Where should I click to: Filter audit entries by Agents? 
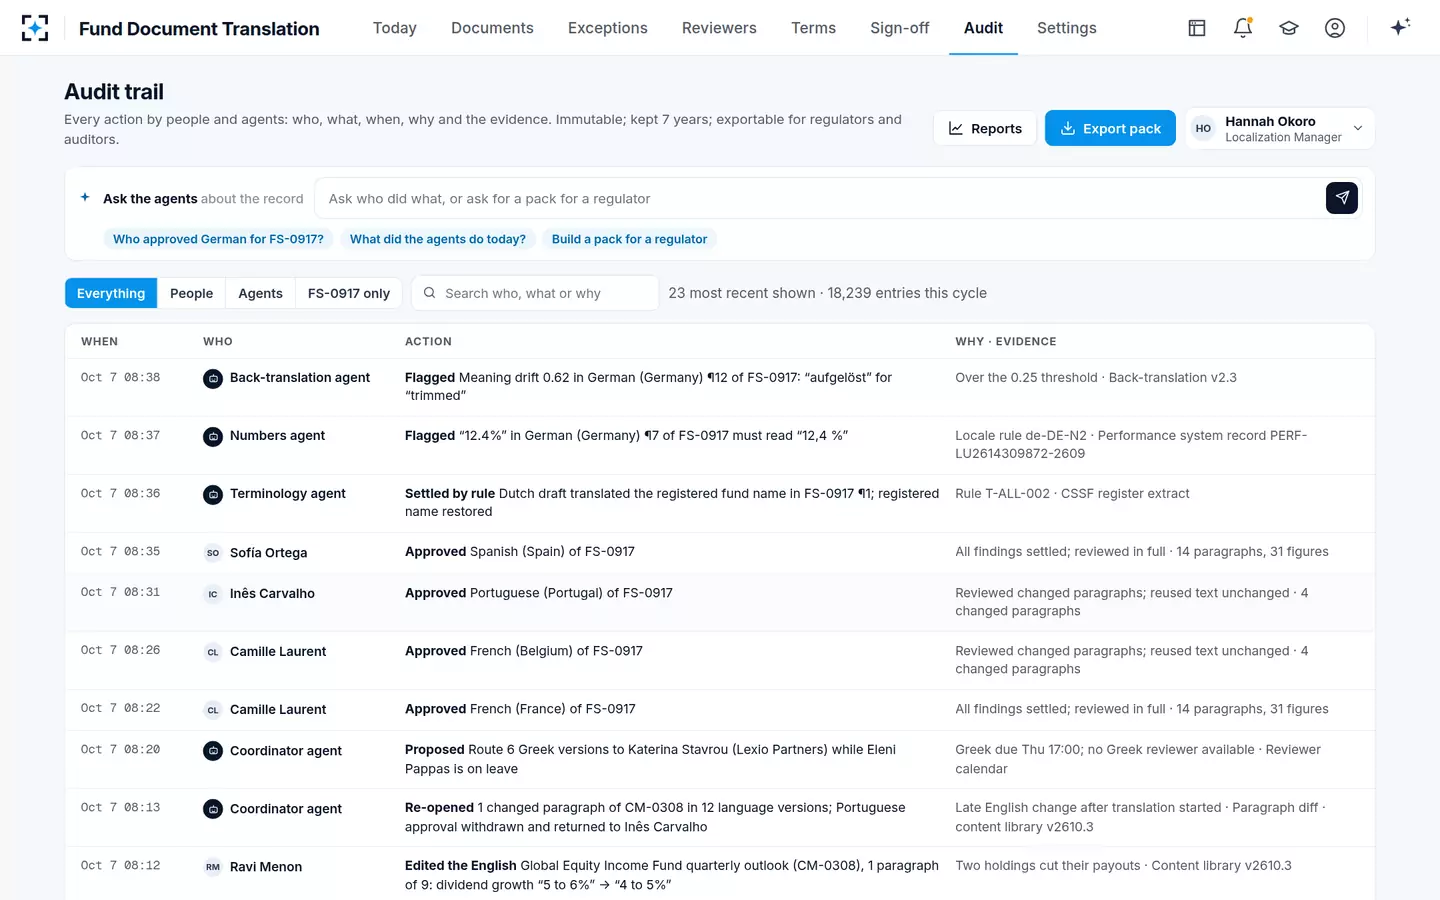point(261,293)
